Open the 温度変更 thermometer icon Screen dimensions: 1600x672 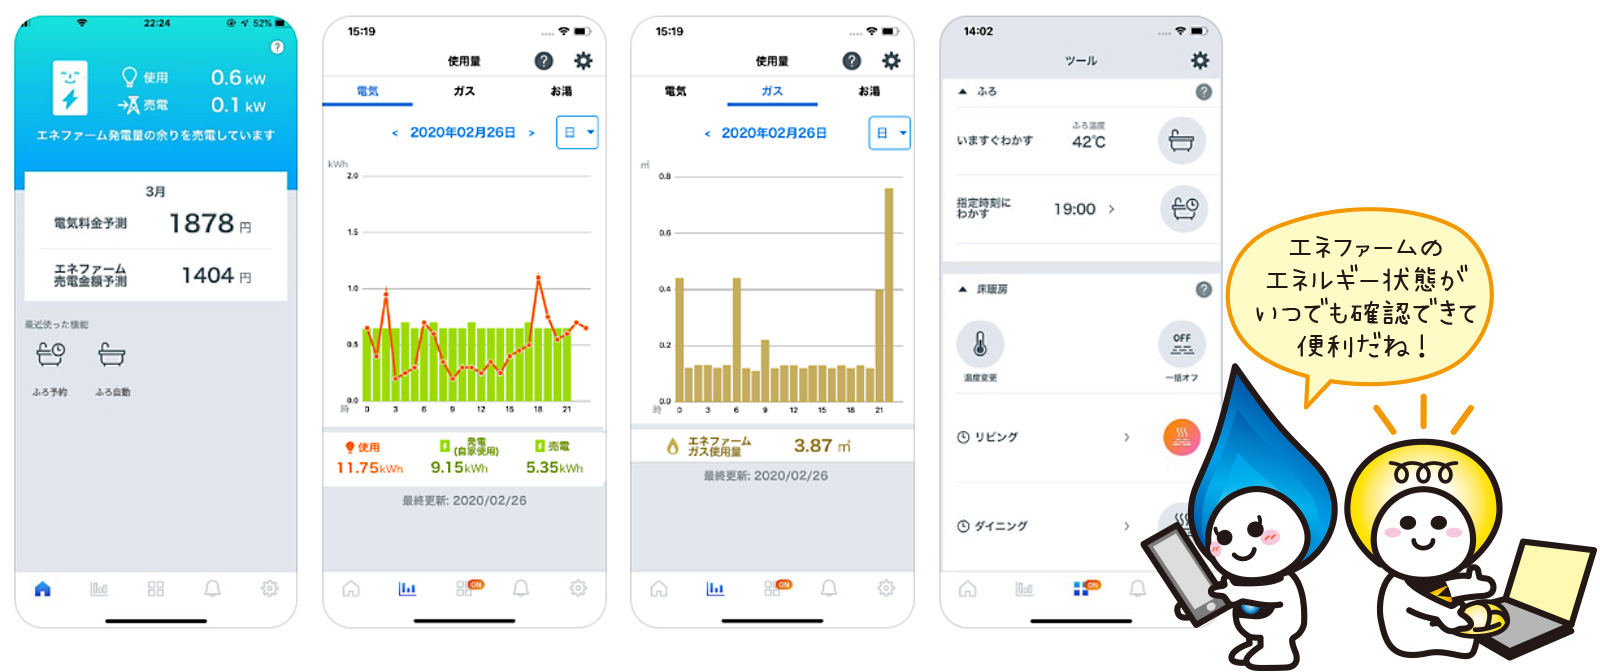coord(980,345)
